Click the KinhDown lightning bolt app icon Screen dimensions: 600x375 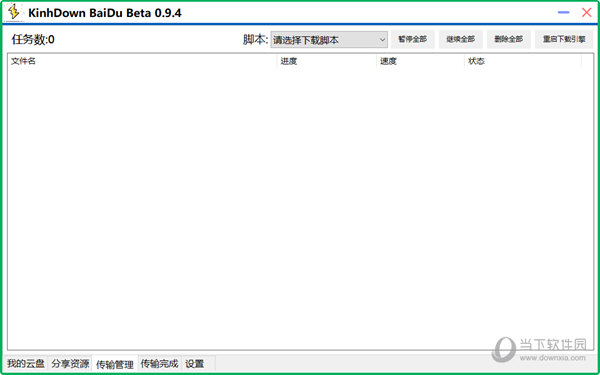point(14,12)
